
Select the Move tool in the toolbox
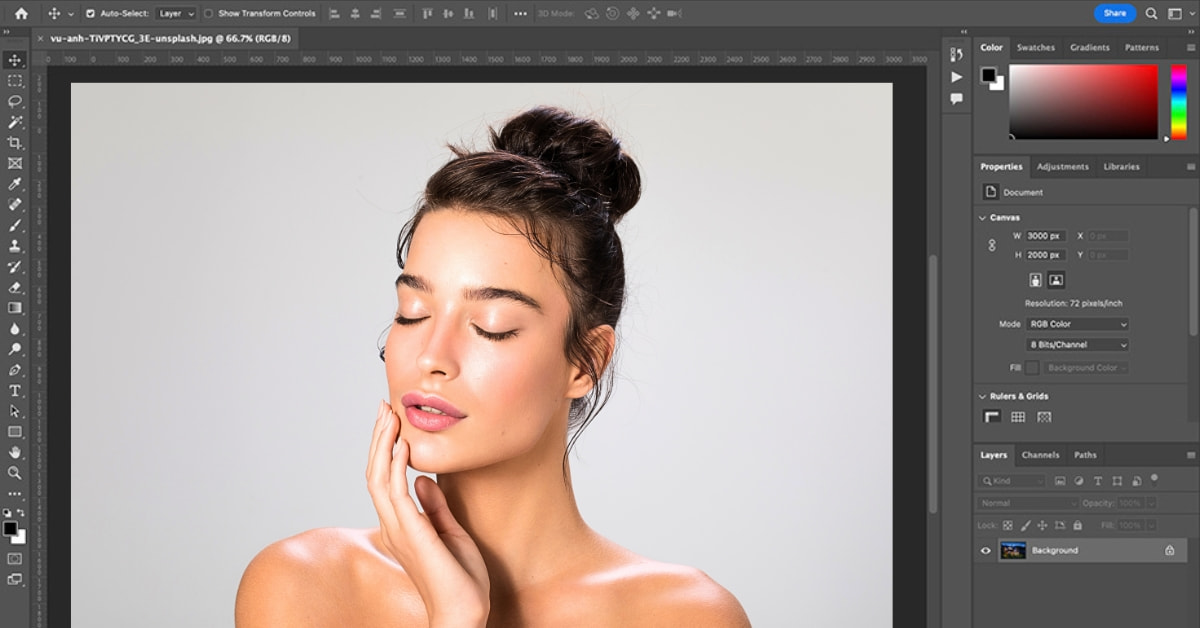(15, 60)
